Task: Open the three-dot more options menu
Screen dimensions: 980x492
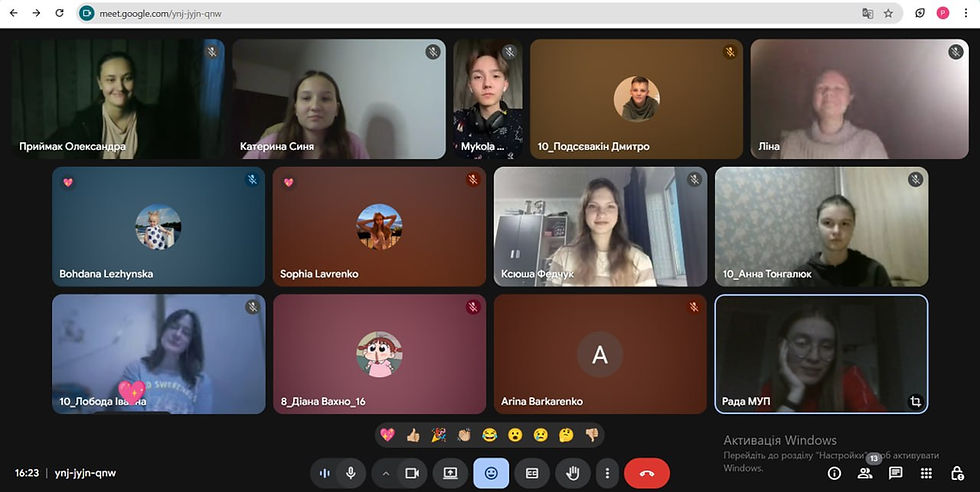Action: (607, 473)
